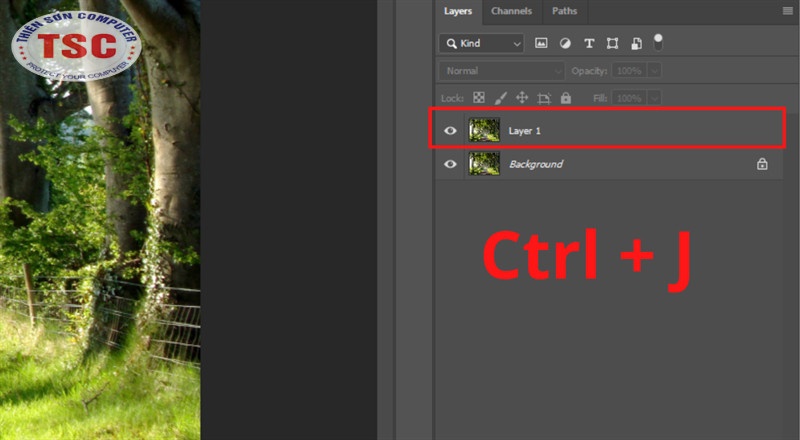
Task: Filter for pixel layers icon
Action: [x=542, y=44]
